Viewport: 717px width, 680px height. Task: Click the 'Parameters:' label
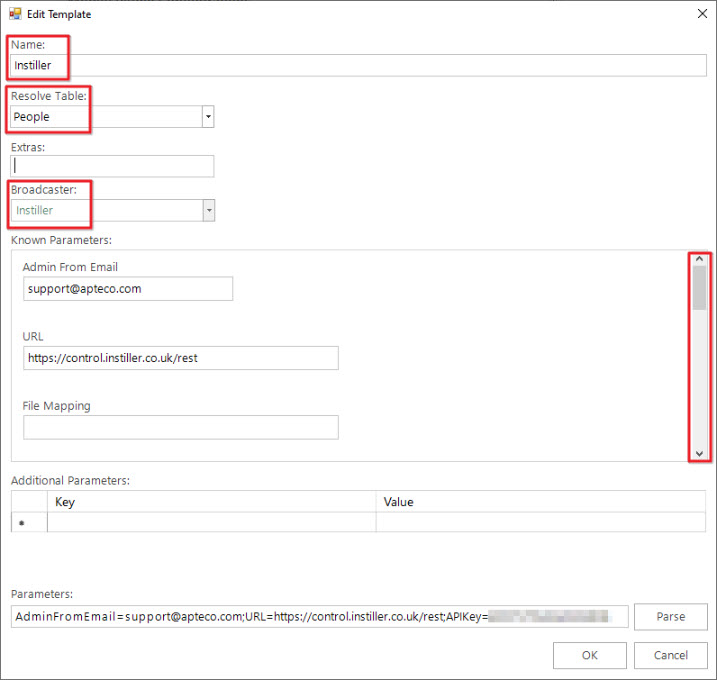click(42, 594)
